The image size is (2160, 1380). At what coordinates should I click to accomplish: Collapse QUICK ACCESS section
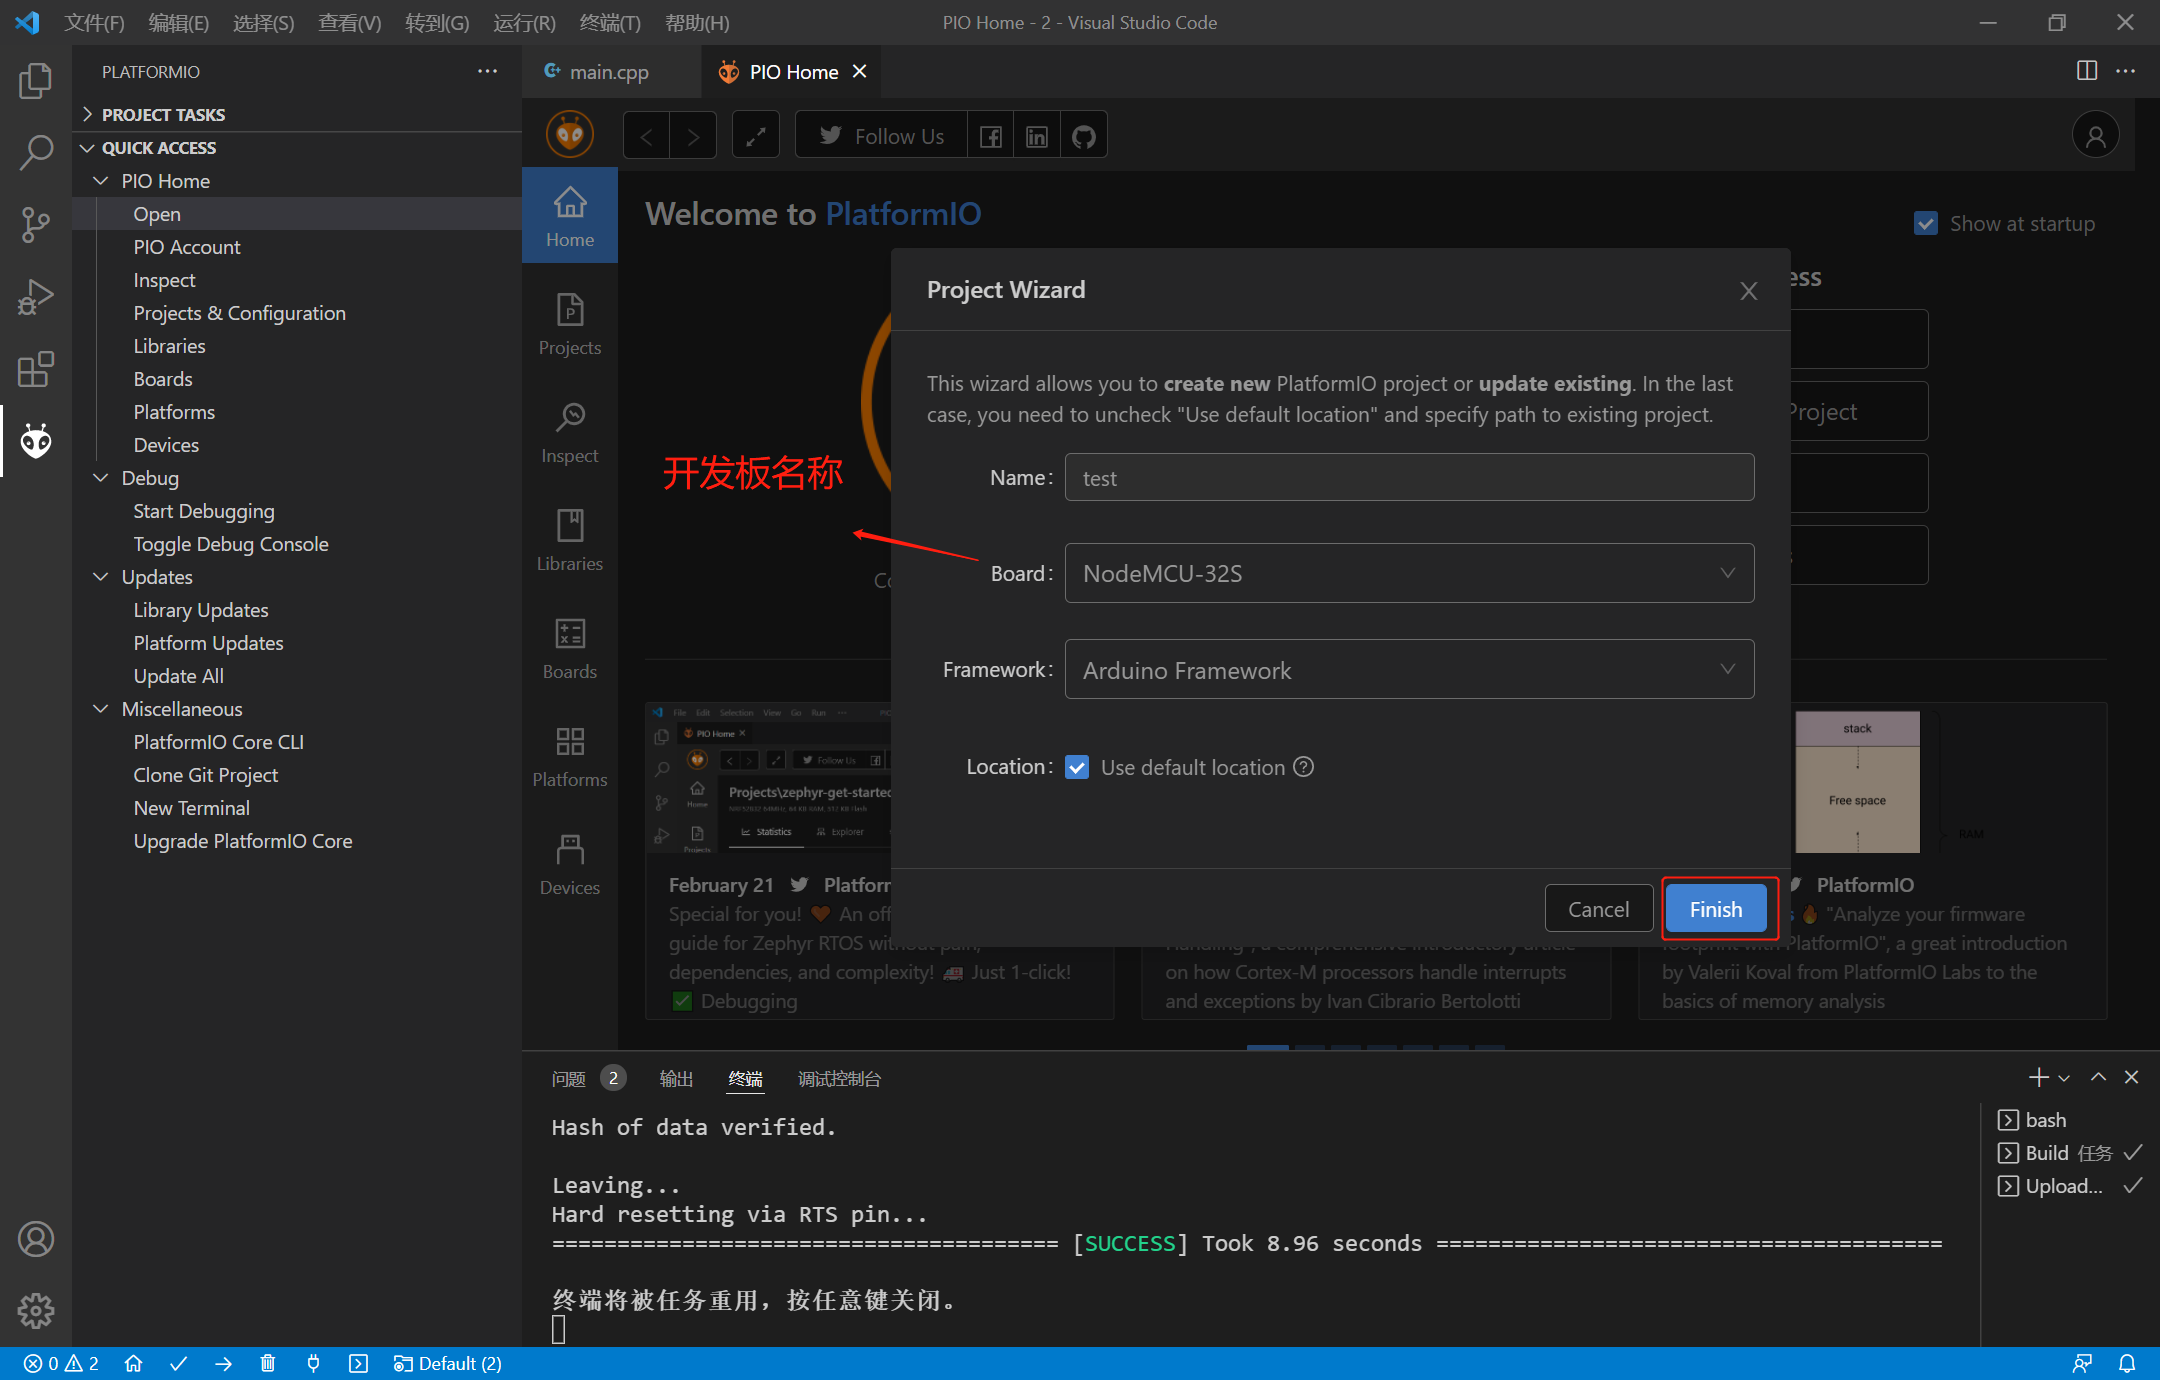(x=297, y=148)
